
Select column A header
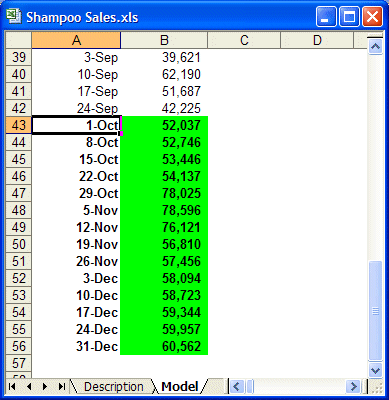(x=76, y=40)
